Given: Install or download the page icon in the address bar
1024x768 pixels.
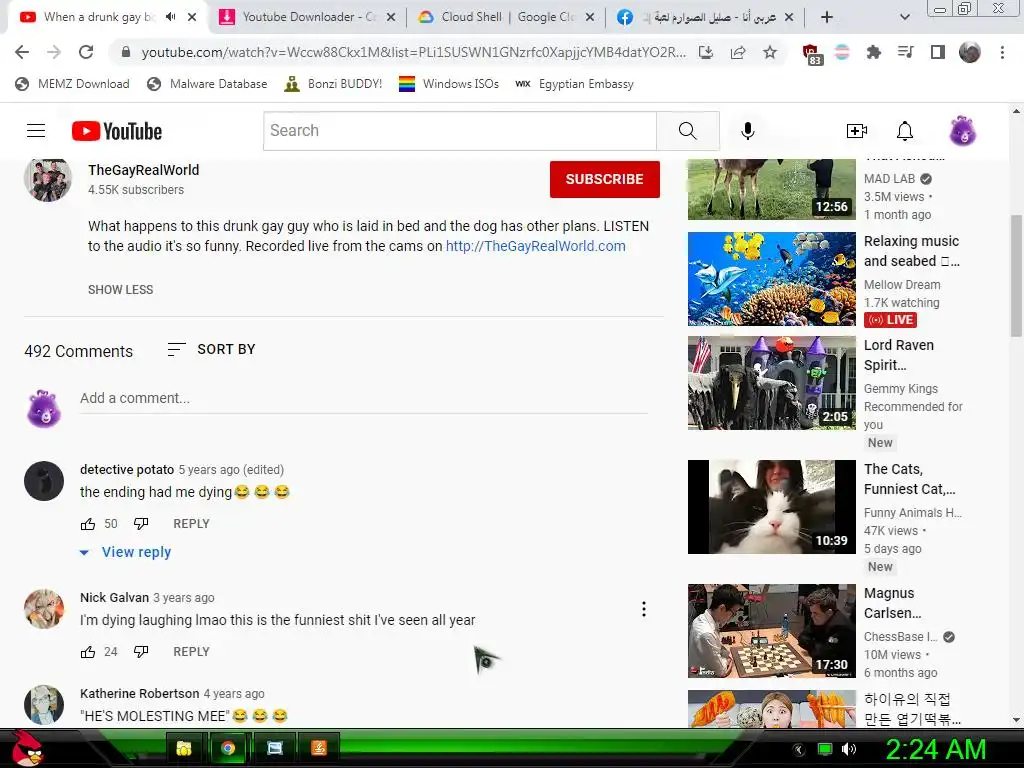Looking at the screenshot, I should (x=706, y=52).
